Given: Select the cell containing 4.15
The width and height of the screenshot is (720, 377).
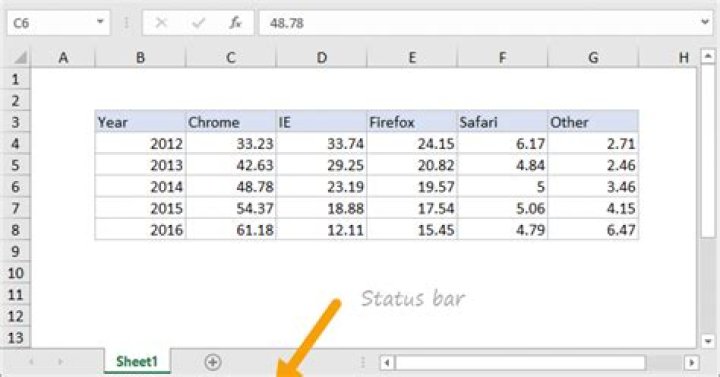Looking at the screenshot, I should tap(593, 208).
